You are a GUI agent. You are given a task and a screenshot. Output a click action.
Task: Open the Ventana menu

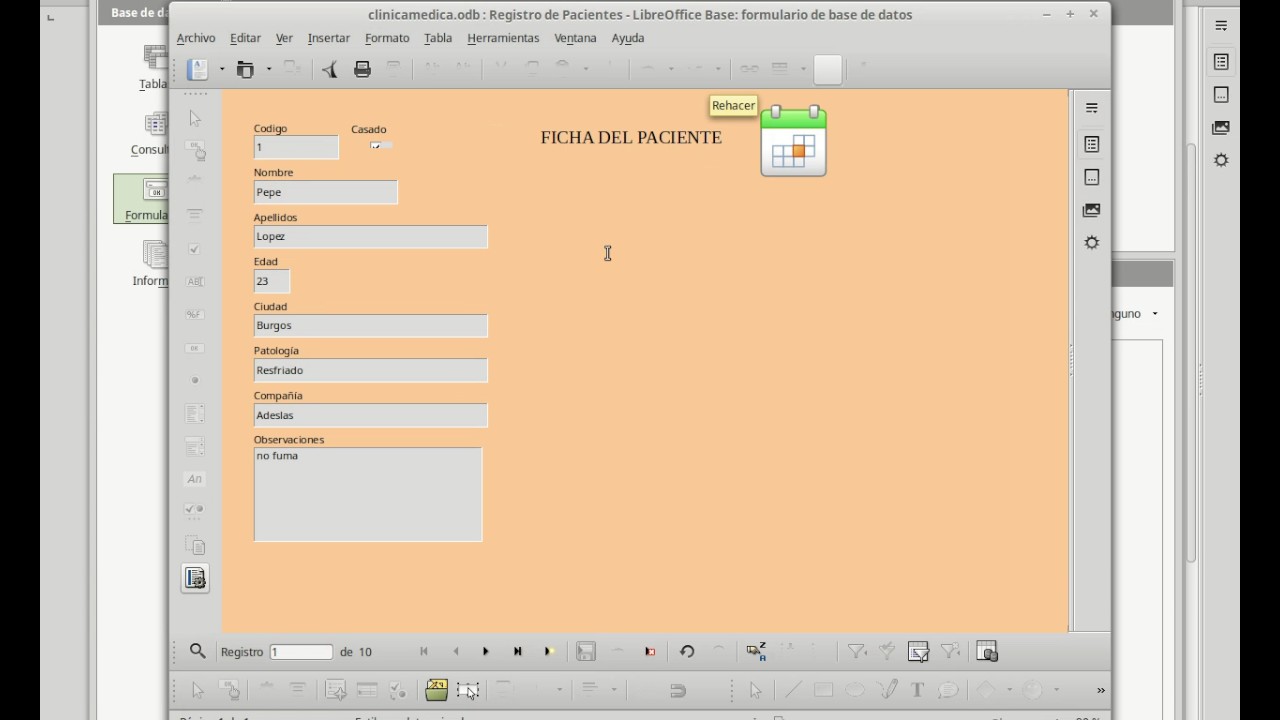[x=575, y=38]
